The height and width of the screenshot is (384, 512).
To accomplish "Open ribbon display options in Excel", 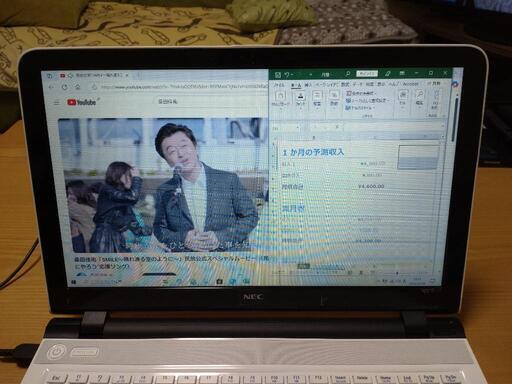I will pos(402,73).
